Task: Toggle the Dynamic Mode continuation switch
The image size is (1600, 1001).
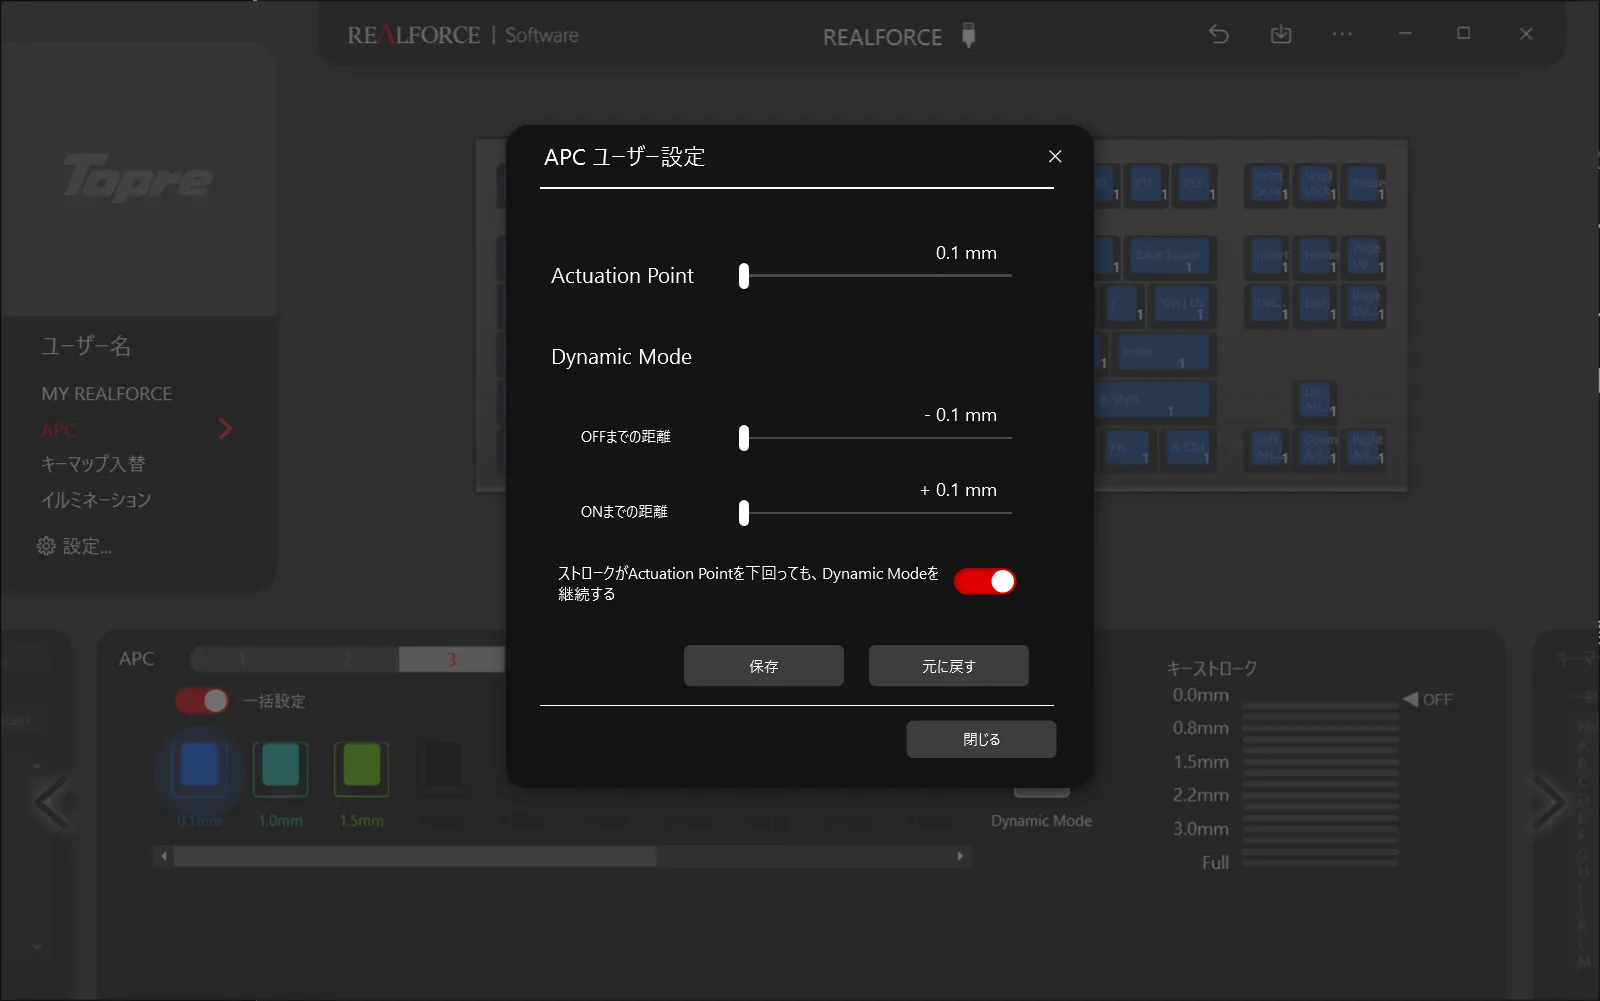Action: click(x=985, y=582)
